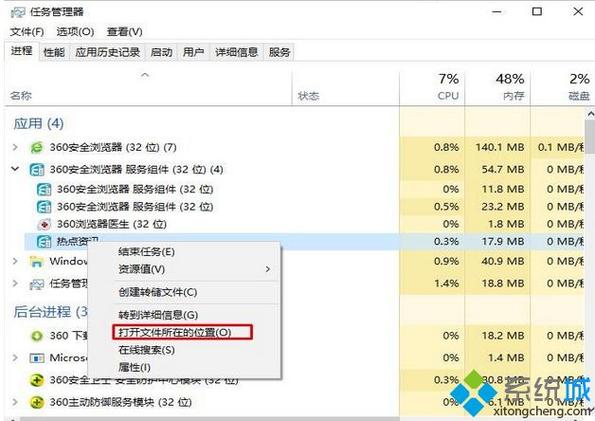Click the vertical scrollbar up arrow
Screen dimensions: 595x421
click(x=590, y=114)
